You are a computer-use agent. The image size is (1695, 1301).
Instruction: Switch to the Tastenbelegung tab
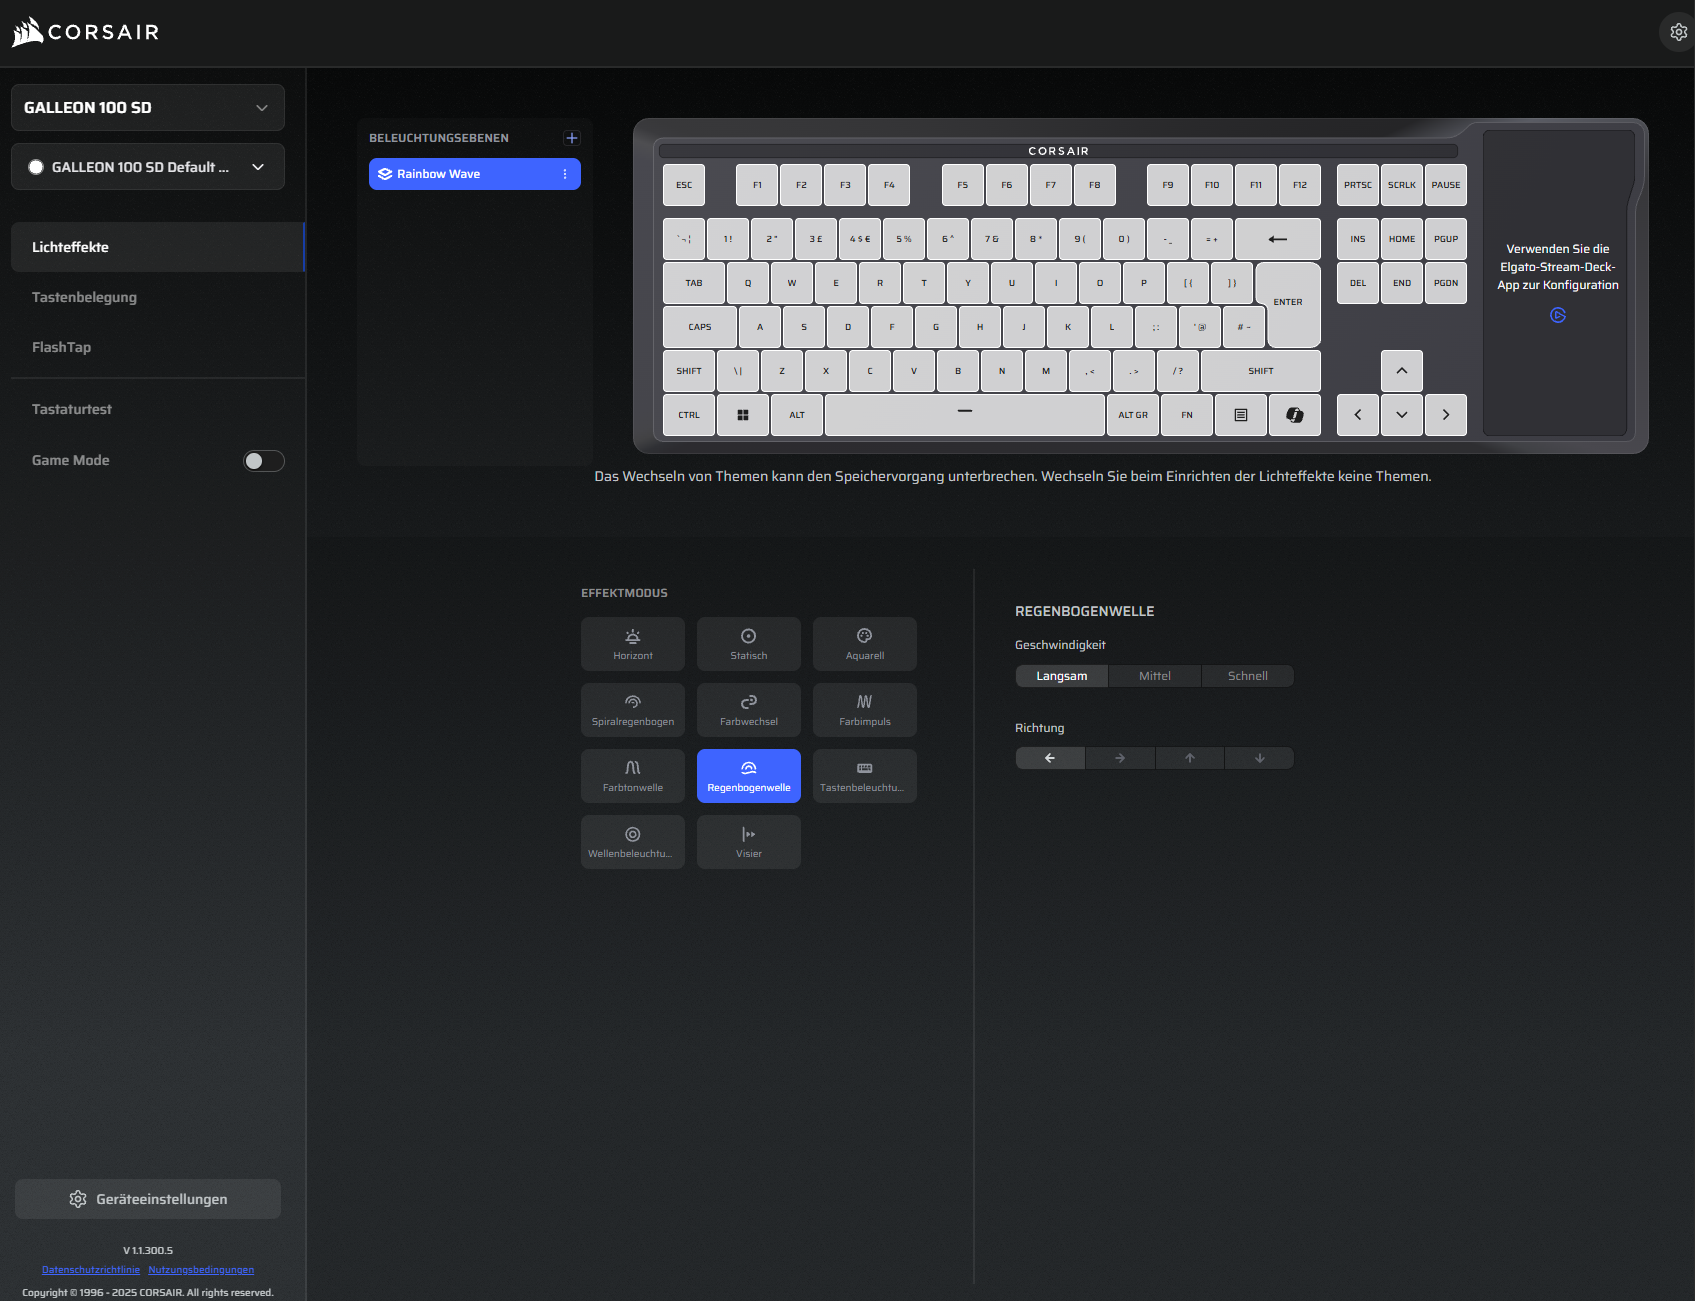(x=84, y=297)
